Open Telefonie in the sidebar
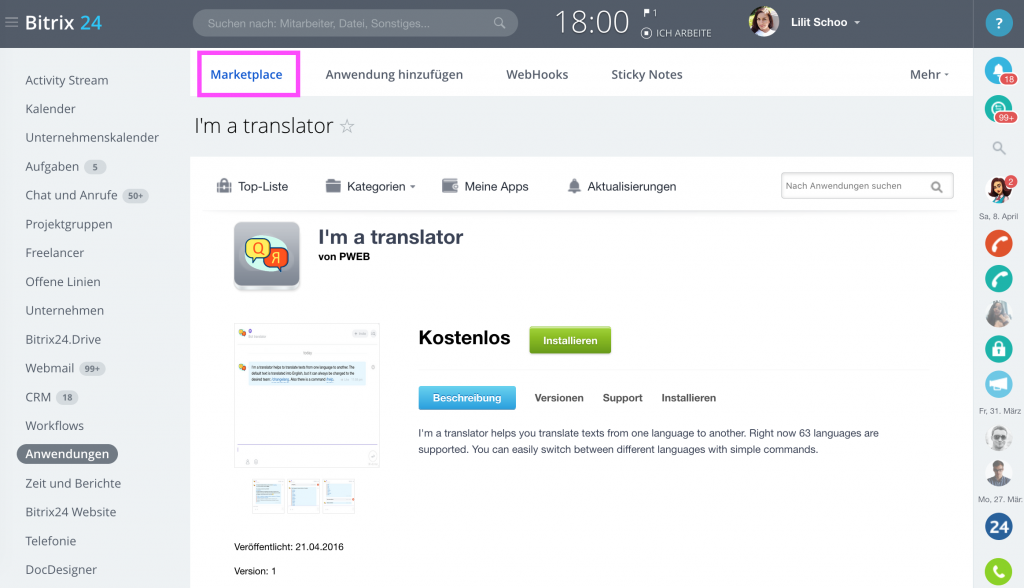The height and width of the screenshot is (588, 1024). coord(50,541)
